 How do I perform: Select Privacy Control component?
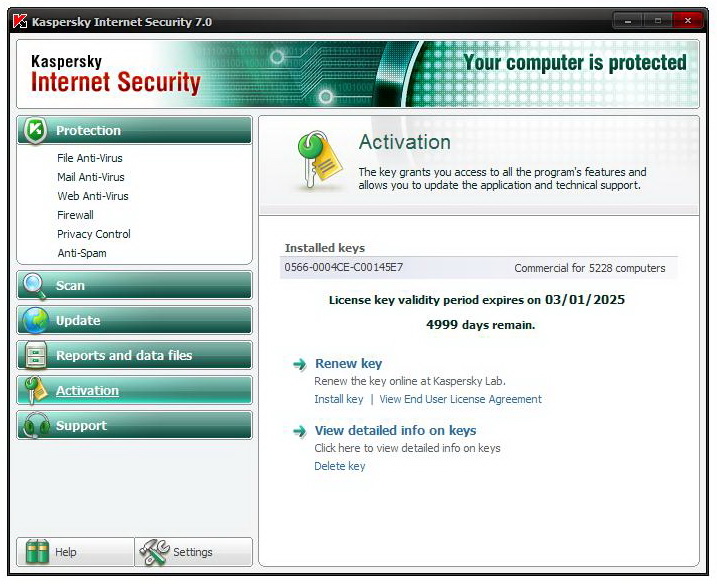(x=94, y=234)
